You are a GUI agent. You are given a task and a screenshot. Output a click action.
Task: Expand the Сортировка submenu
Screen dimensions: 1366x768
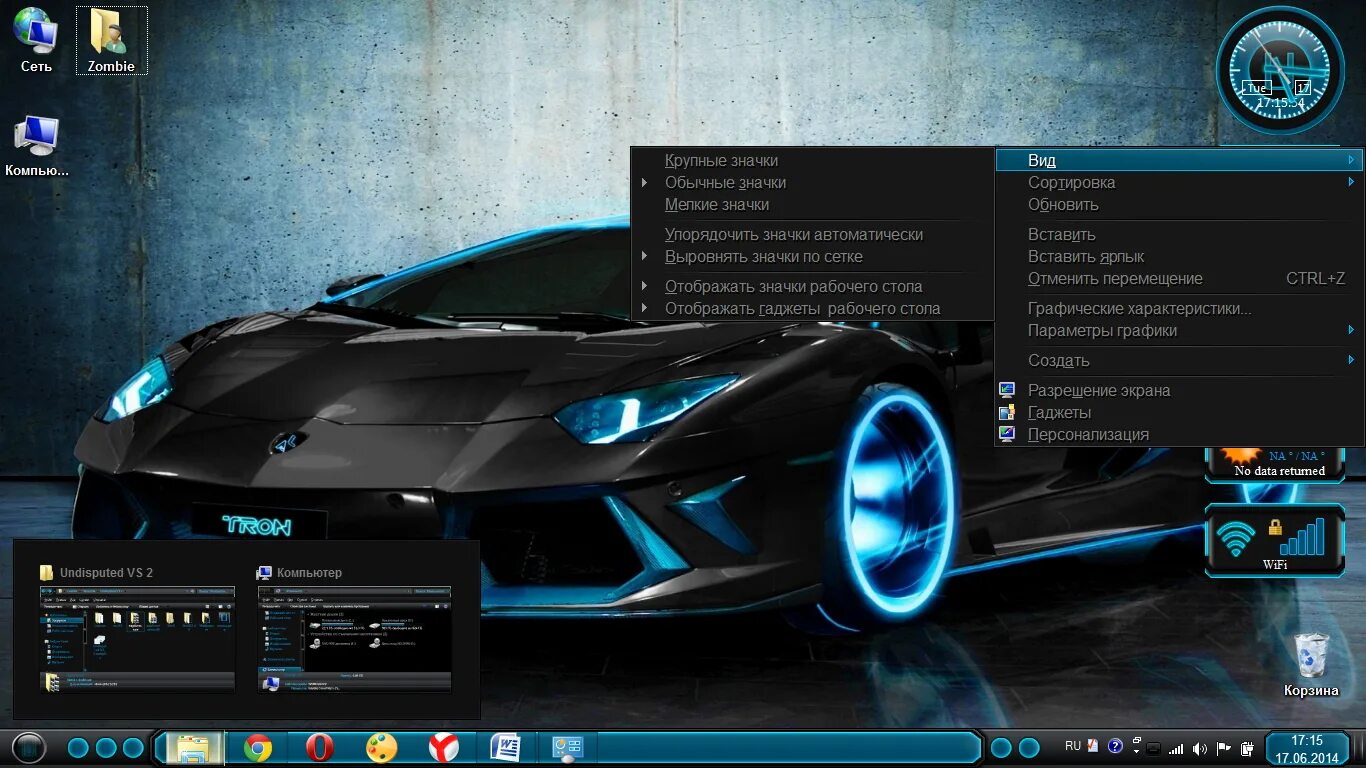1180,182
